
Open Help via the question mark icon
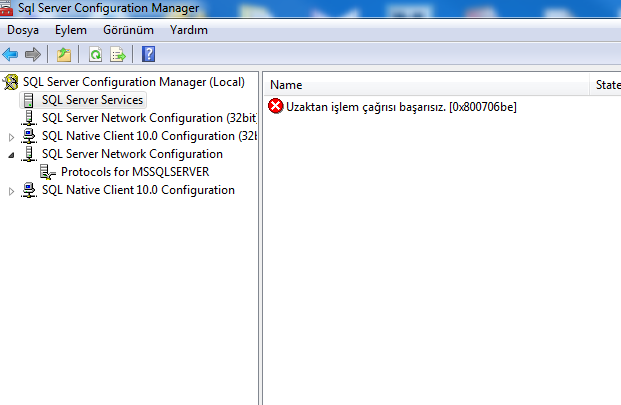[x=149, y=54]
